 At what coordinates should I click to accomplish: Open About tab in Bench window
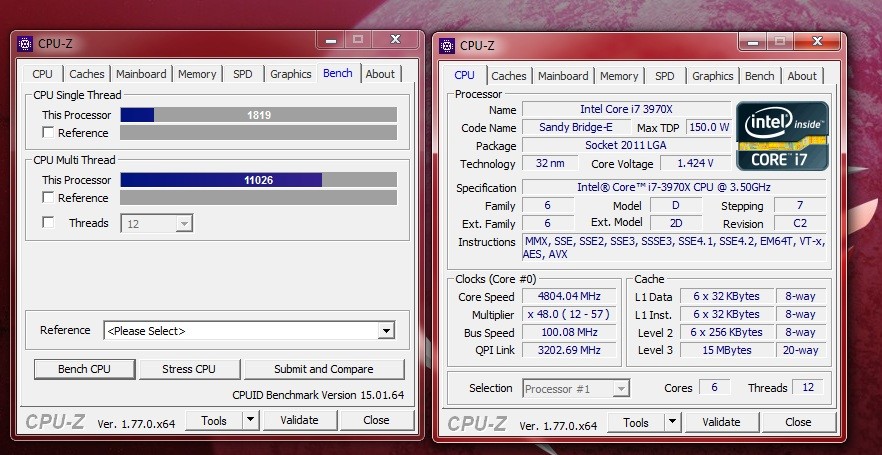[x=380, y=74]
